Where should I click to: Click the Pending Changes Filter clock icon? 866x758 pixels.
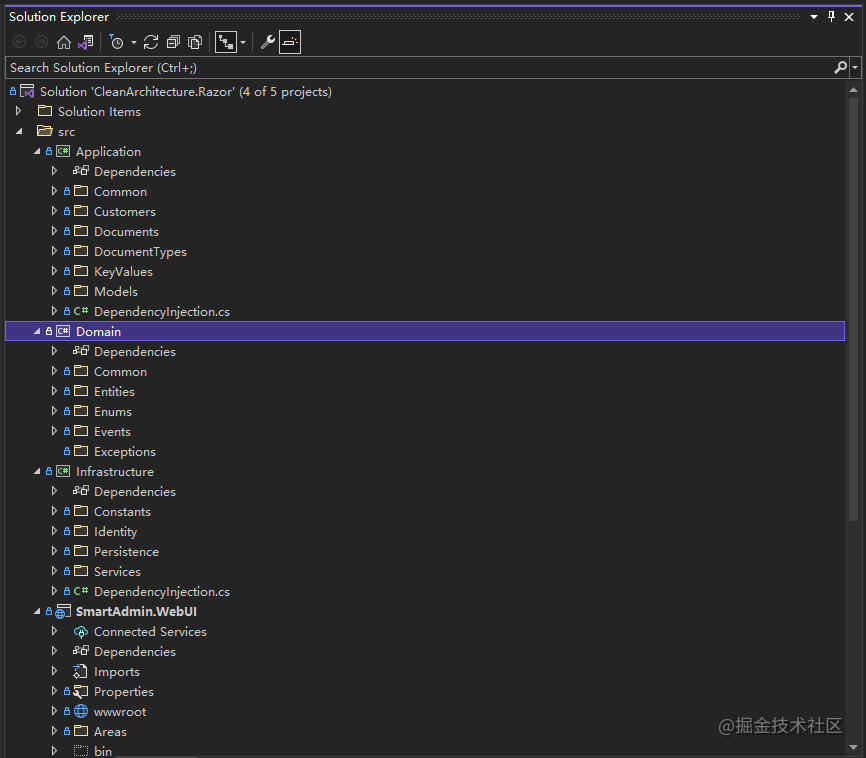(116, 42)
